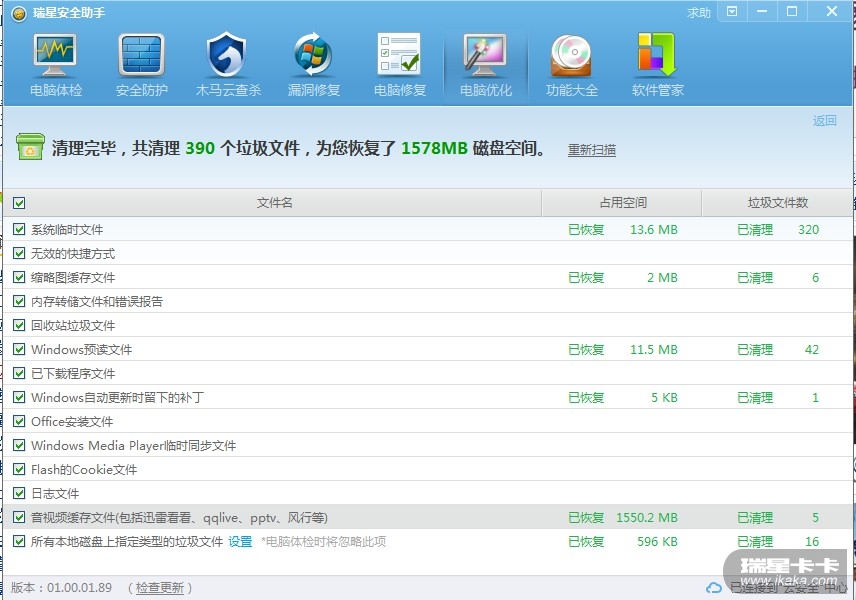The image size is (856, 600).
Task: Uncheck 已下载程序文件 checkbox
Action: [19, 373]
